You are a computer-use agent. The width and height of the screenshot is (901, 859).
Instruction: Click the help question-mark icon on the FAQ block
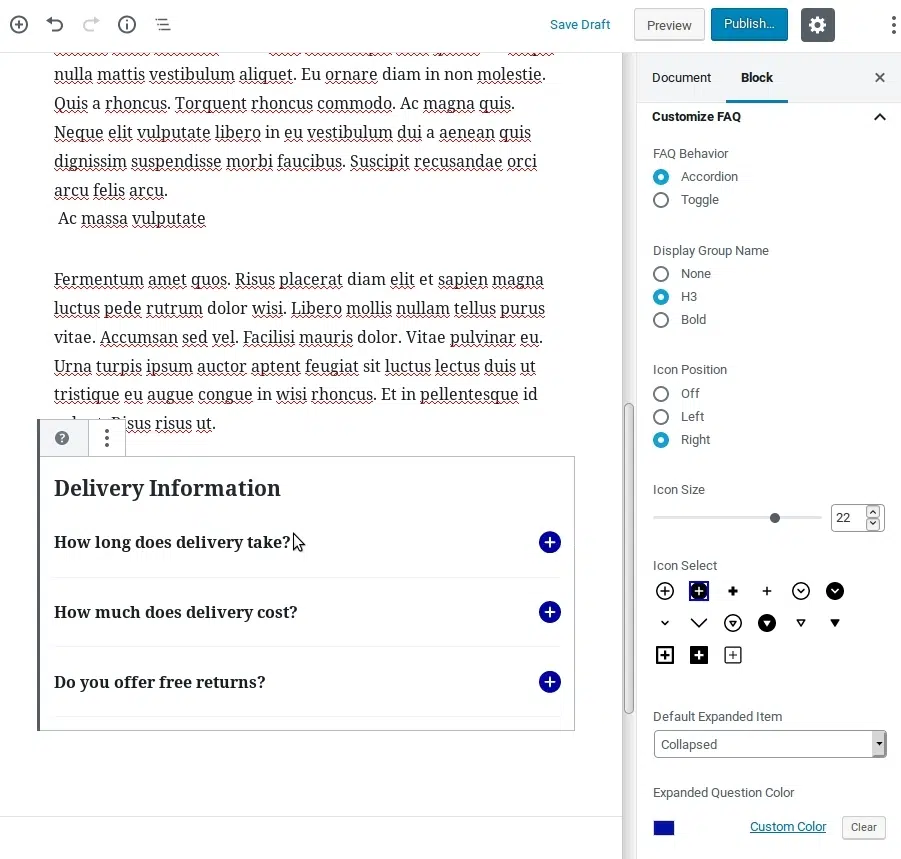tap(62, 437)
